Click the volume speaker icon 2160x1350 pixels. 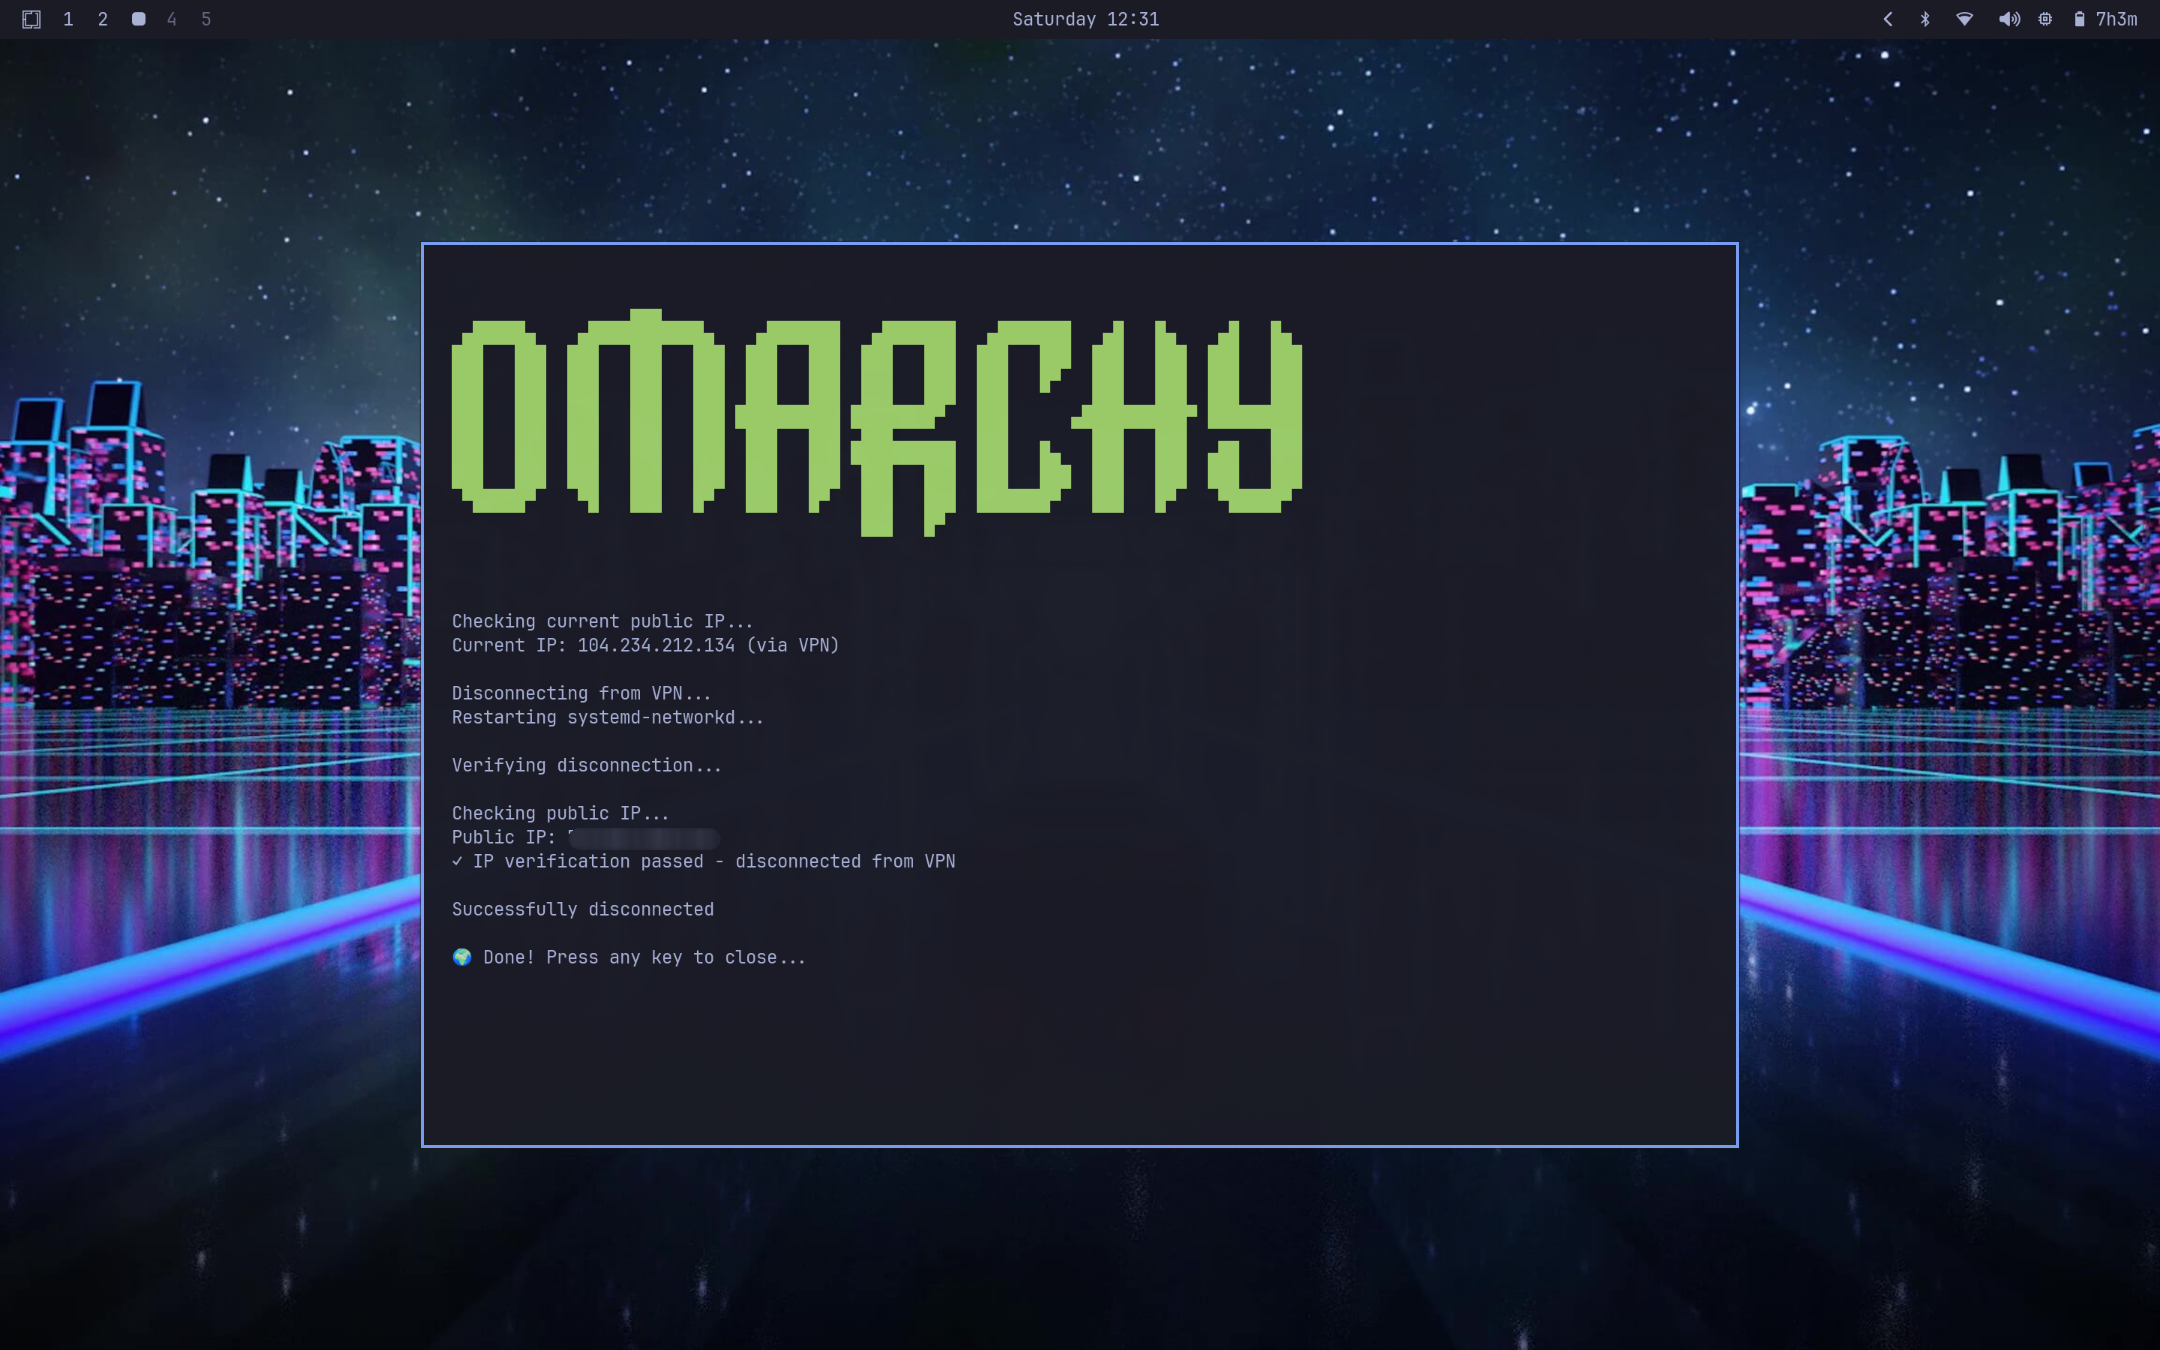point(2008,19)
